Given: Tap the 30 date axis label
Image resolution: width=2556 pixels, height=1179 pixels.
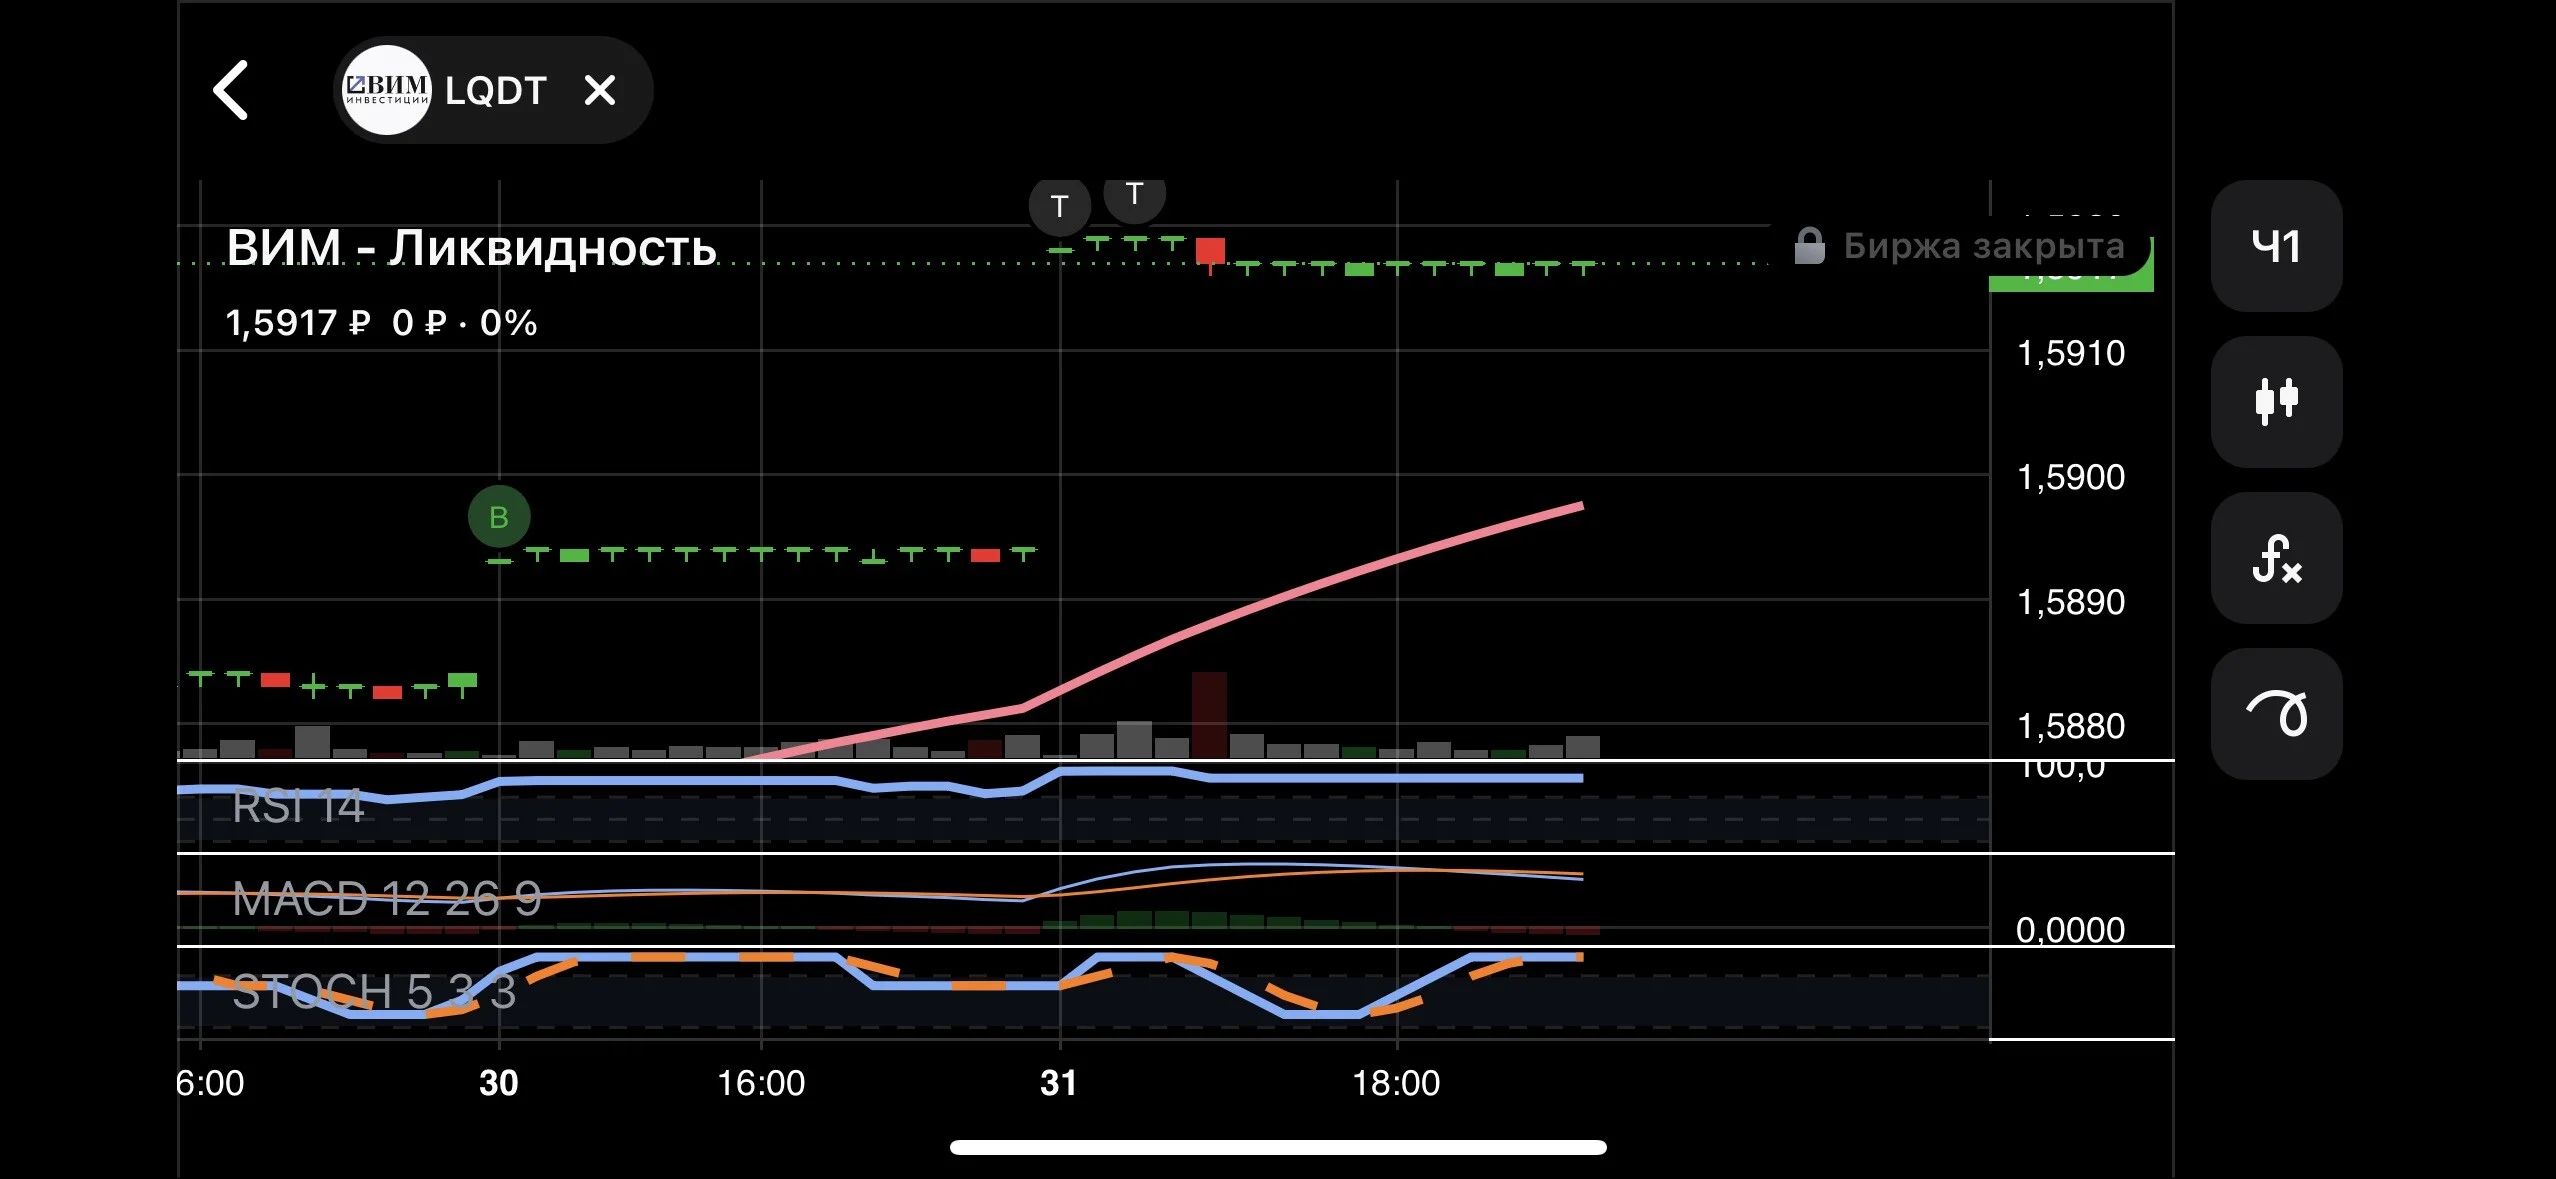Looking at the screenshot, I should click(x=499, y=1083).
